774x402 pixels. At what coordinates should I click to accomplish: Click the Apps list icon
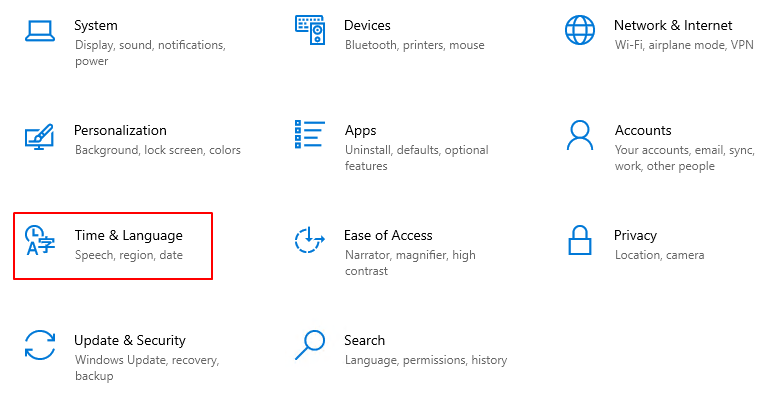pyautogui.click(x=310, y=134)
